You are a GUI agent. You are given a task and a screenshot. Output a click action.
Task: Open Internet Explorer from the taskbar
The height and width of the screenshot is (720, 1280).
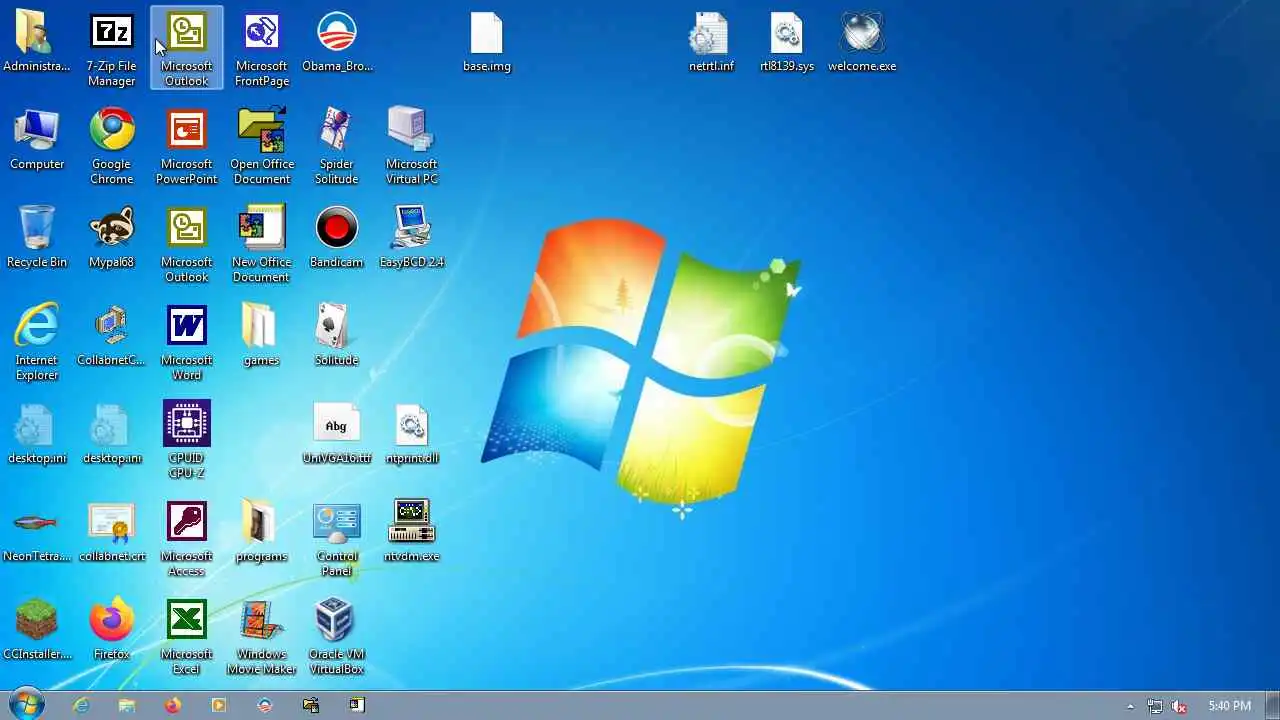tap(81, 705)
